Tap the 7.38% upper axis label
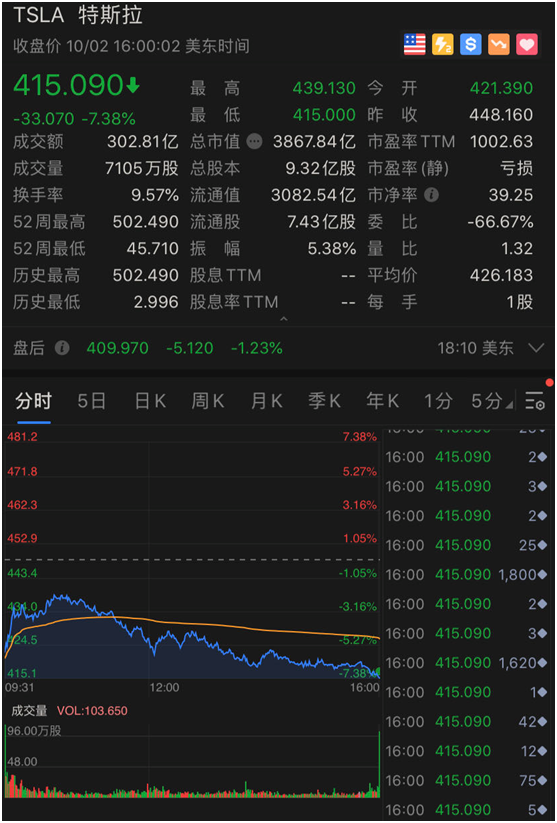 tap(360, 437)
